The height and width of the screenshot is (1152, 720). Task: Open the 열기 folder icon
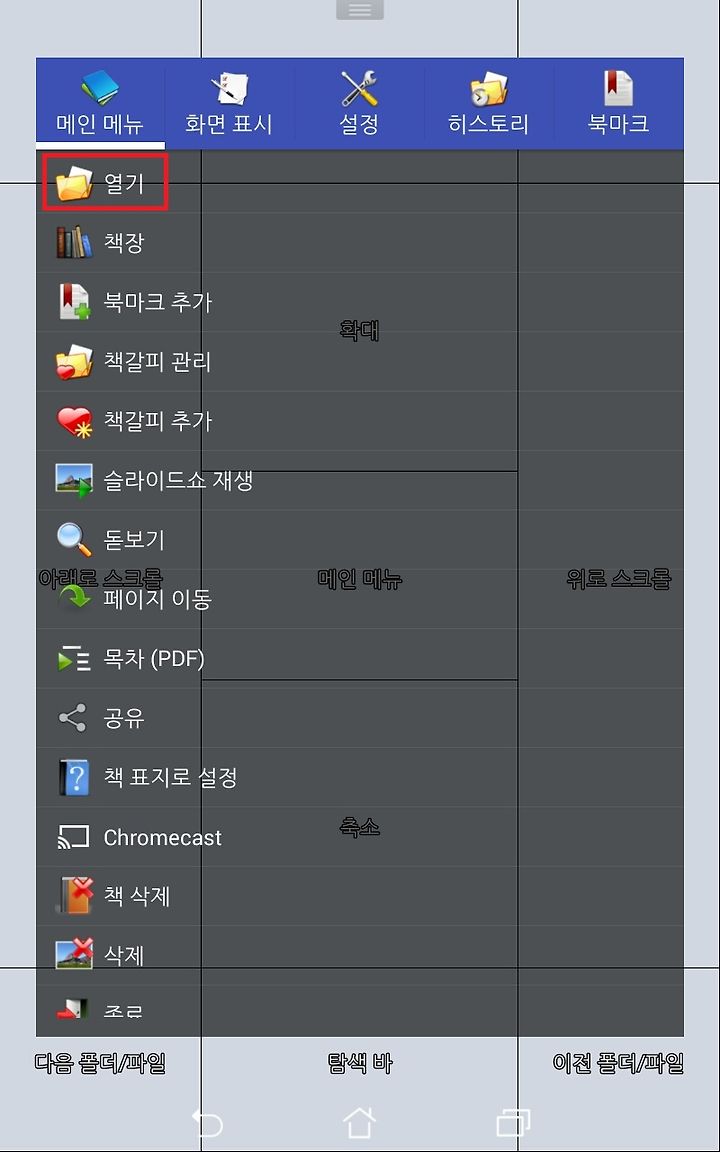(x=74, y=183)
